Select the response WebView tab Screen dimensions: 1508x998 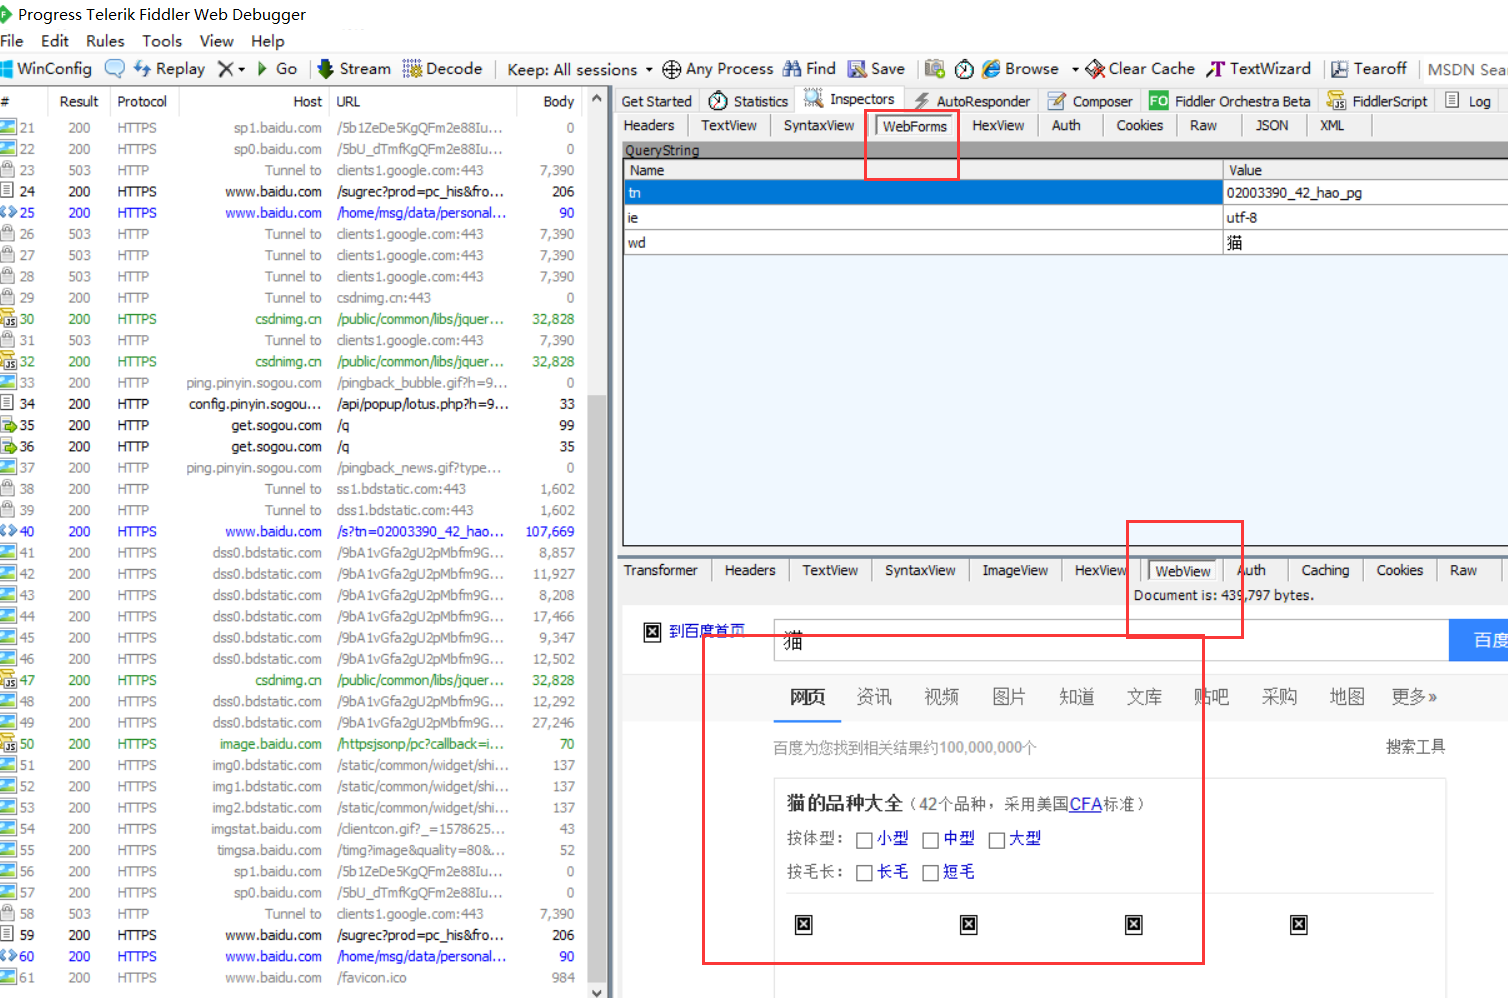pyautogui.click(x=1183, y=571)
